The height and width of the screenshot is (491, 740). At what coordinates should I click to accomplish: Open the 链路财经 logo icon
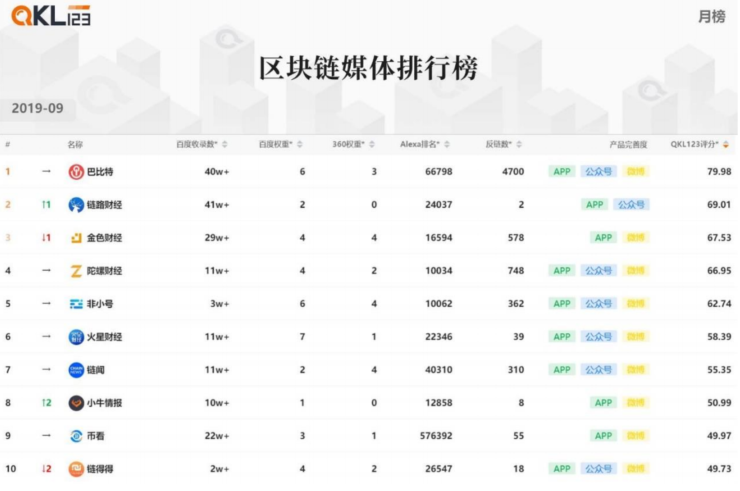[x=76, y=205]
